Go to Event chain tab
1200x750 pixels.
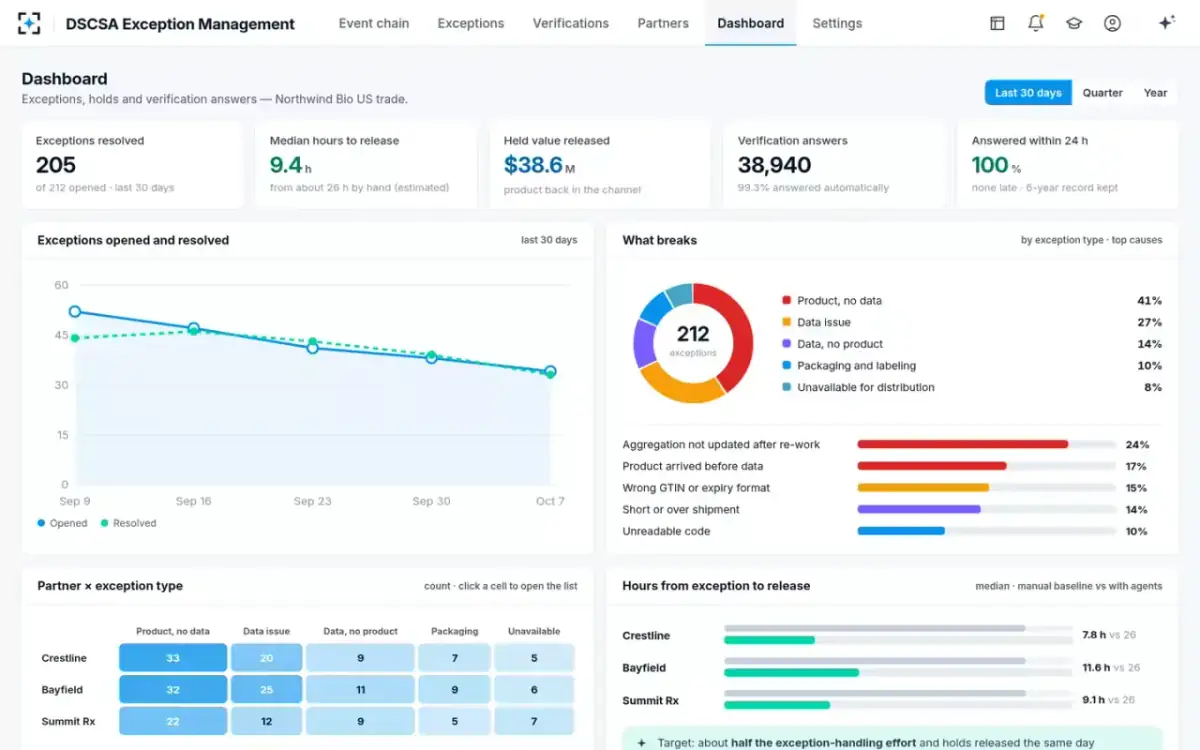(374, 23)
